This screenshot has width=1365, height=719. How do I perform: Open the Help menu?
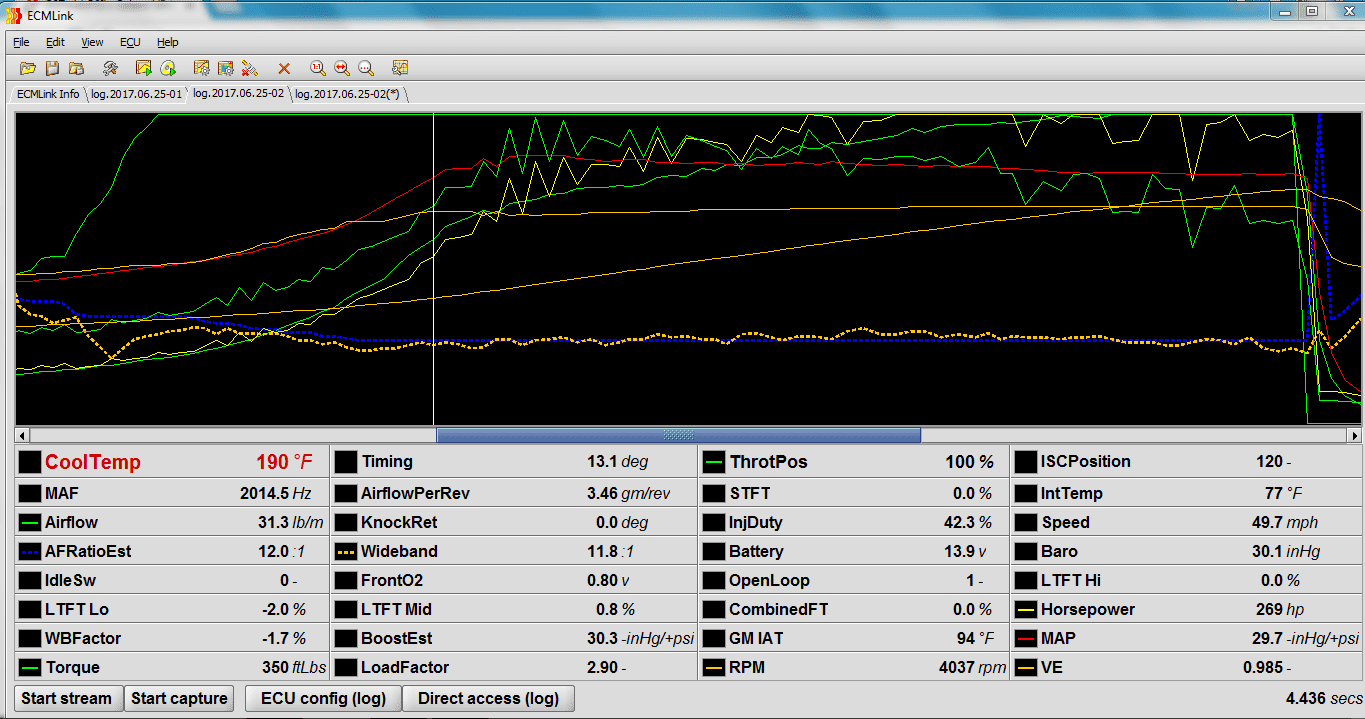click(168, 42)
